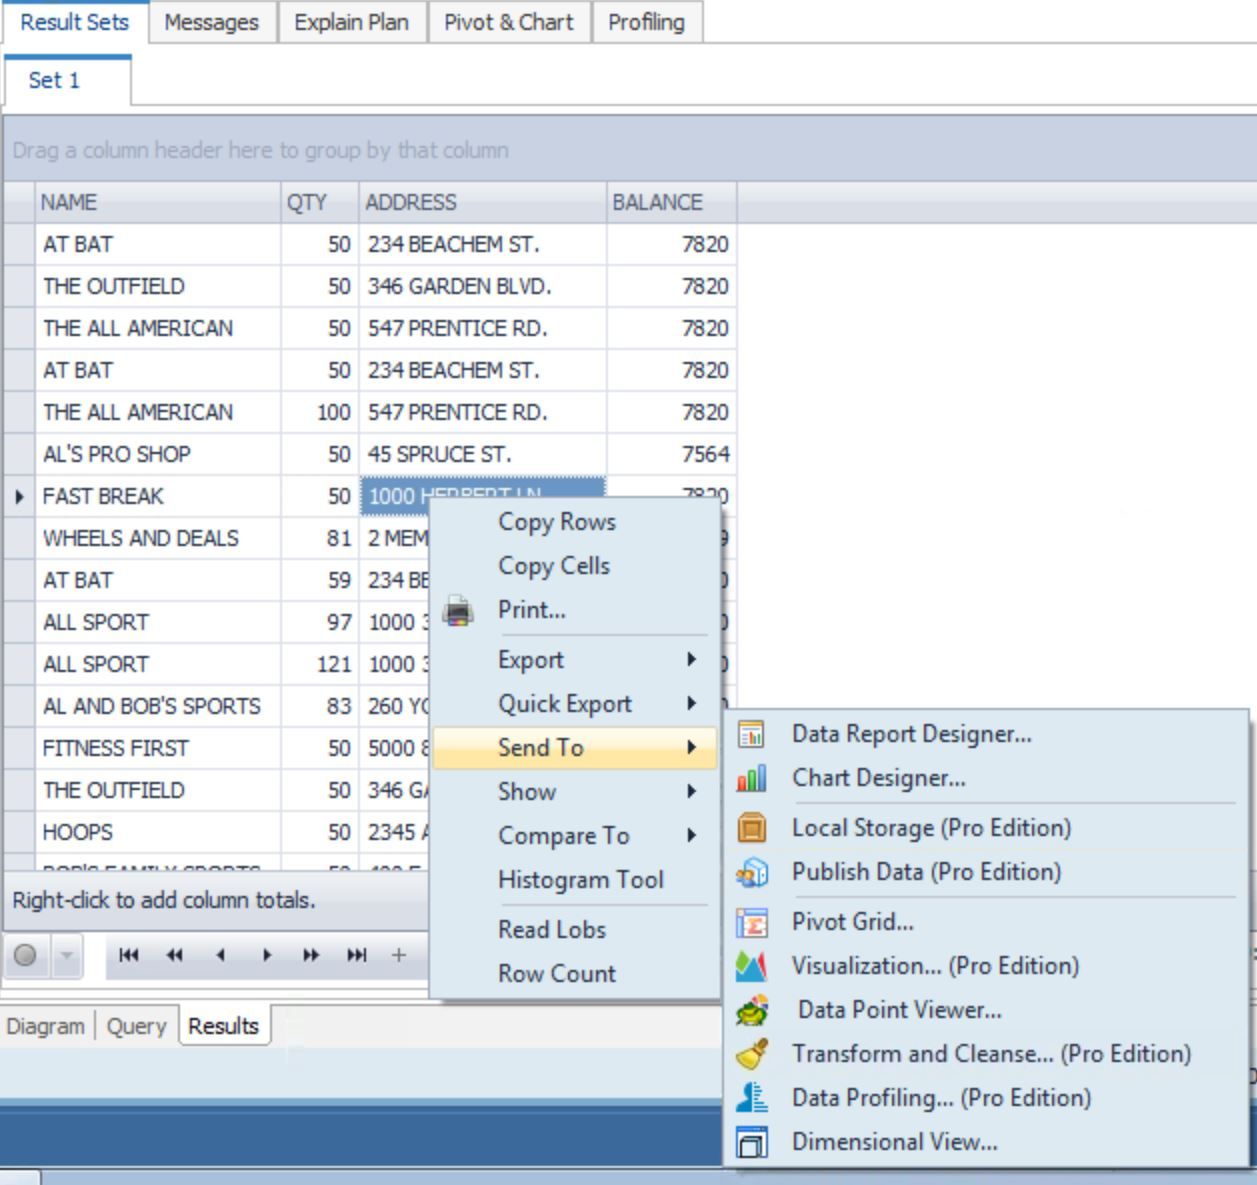Select the Set 1 result tab
This screenshot has width=1257, height=1185.
tap(67, 80)
